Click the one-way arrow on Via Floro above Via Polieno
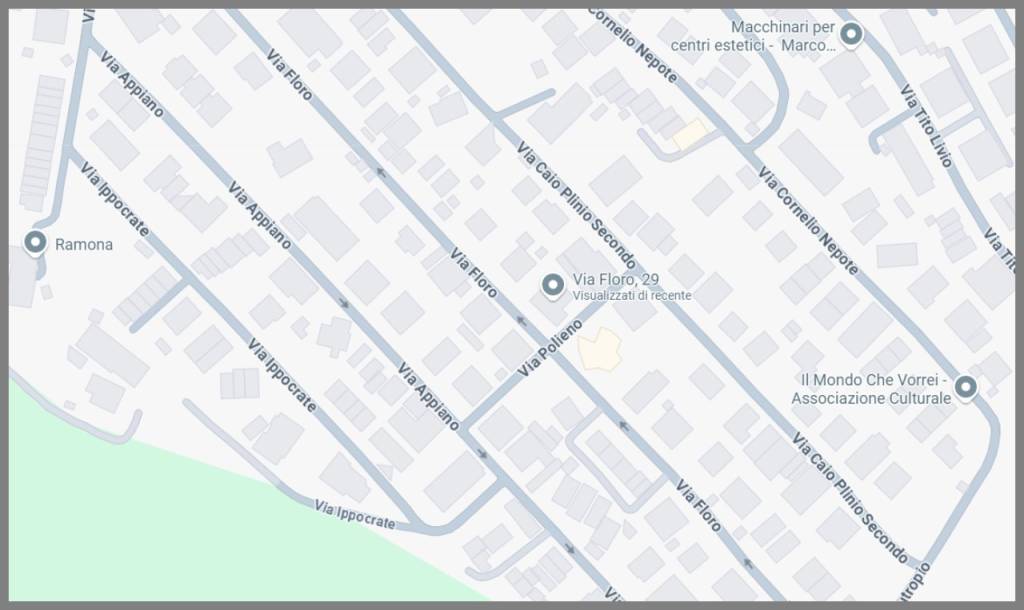 (521, 321)
